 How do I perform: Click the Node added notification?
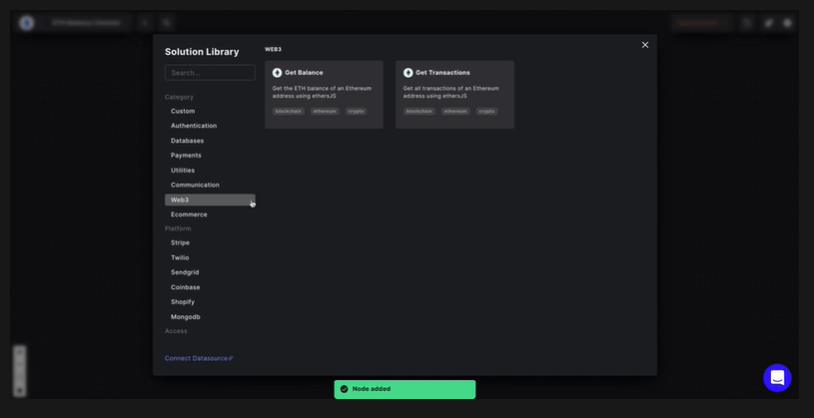coord(404,389)
